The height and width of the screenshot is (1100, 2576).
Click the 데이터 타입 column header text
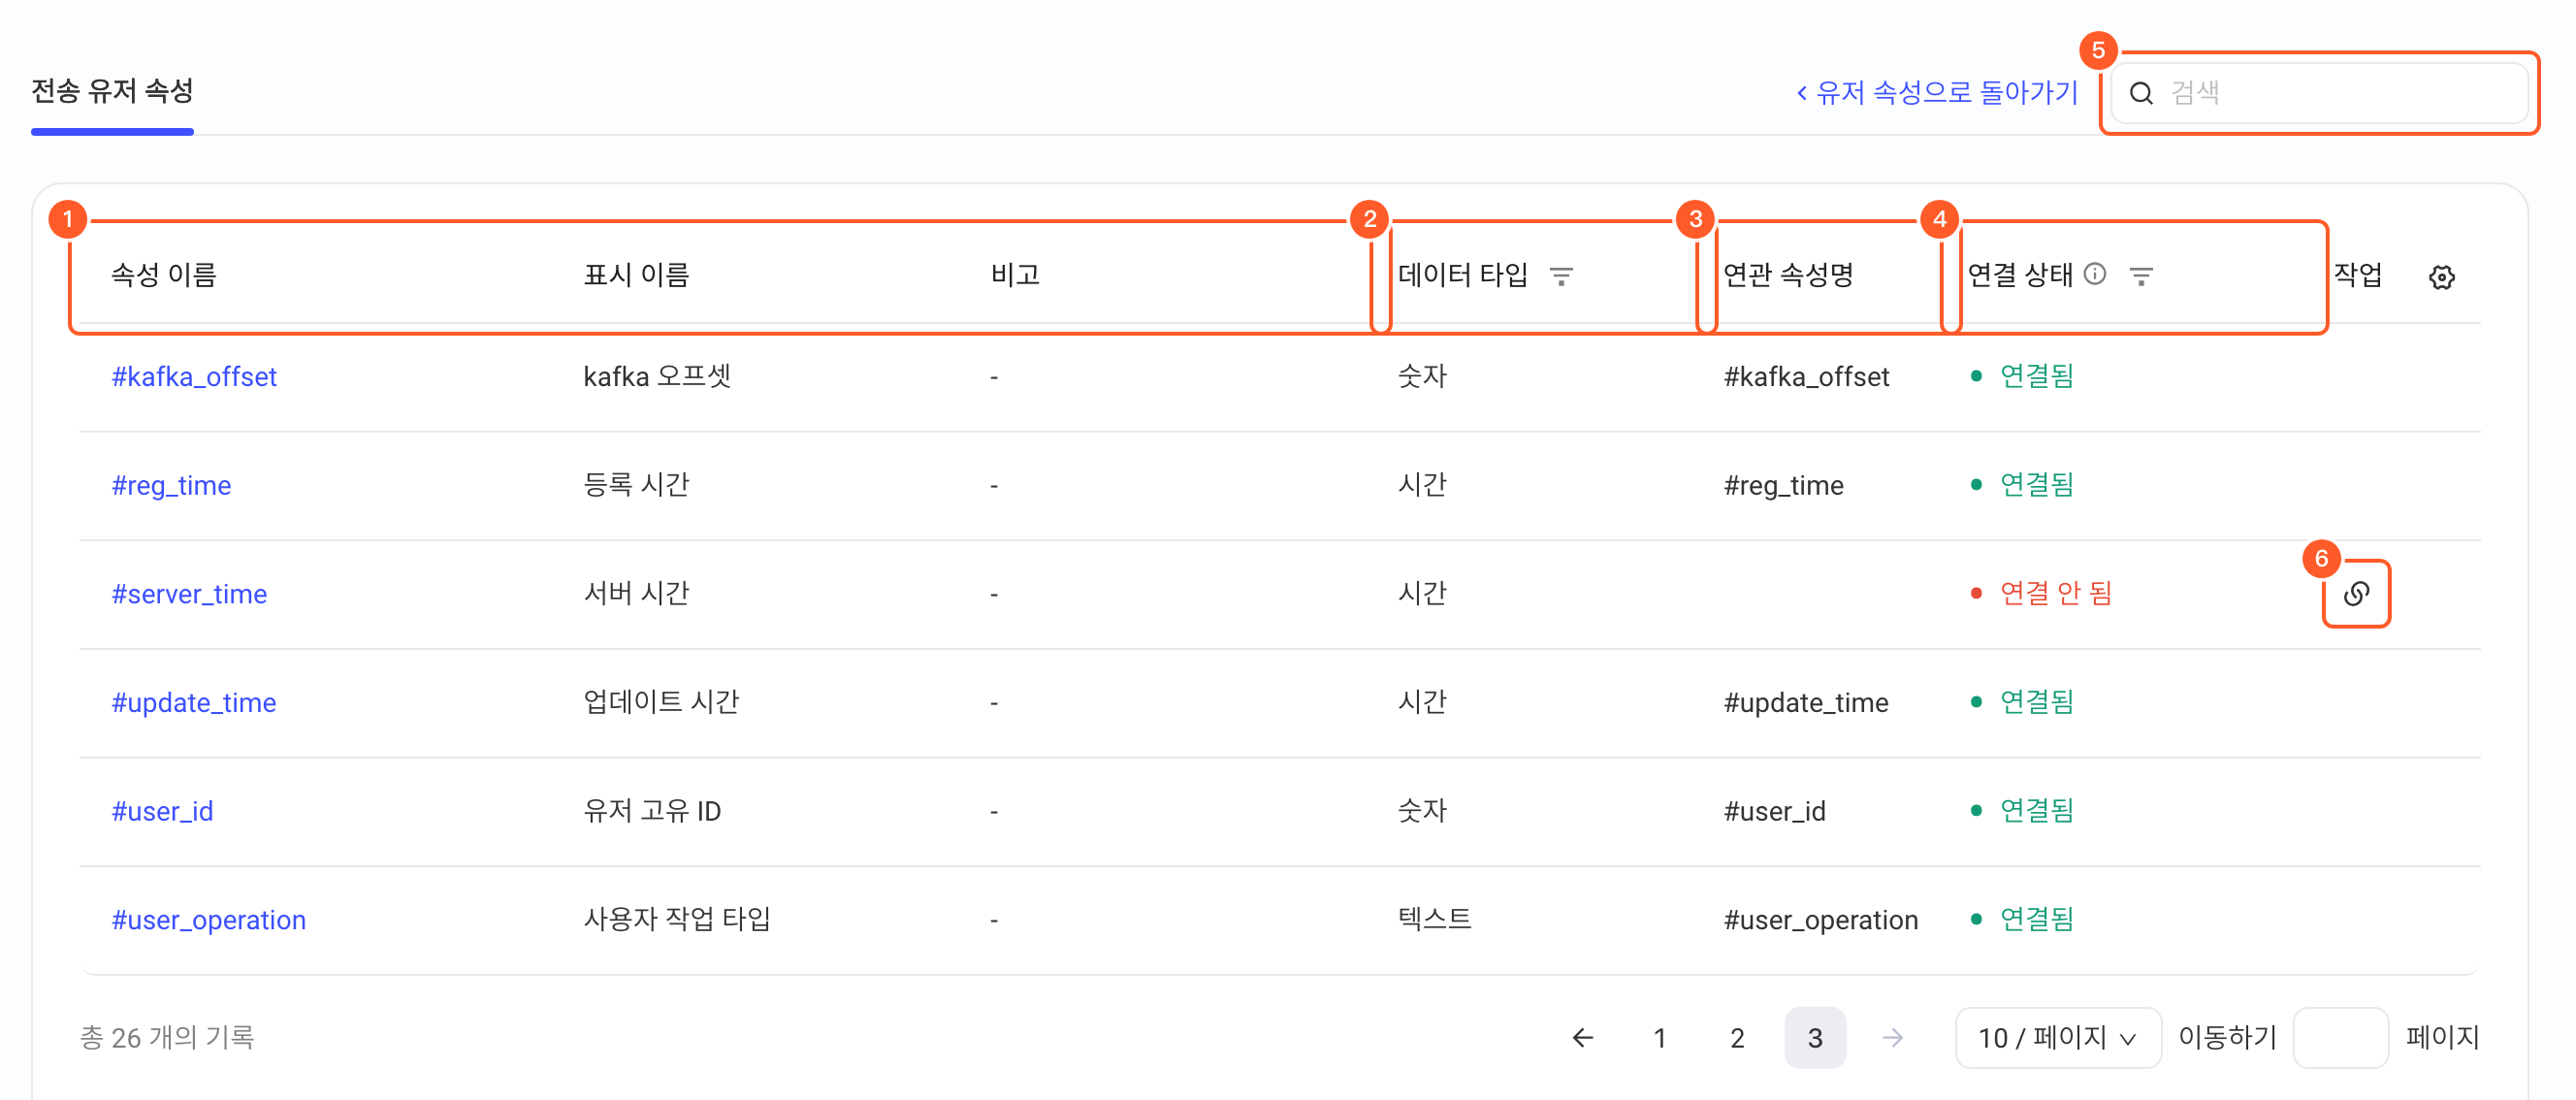click(x=1463, y=275)
